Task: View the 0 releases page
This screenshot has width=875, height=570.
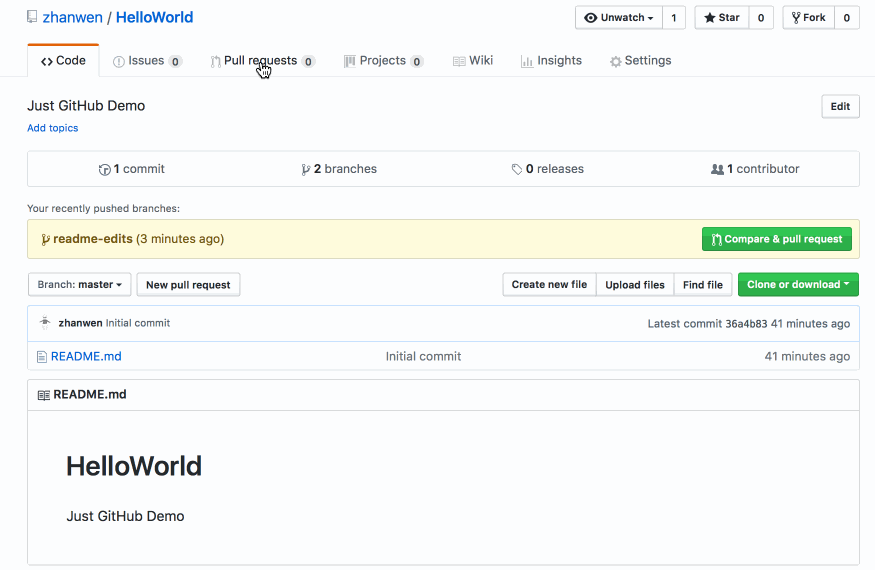Action: point(547,169)
